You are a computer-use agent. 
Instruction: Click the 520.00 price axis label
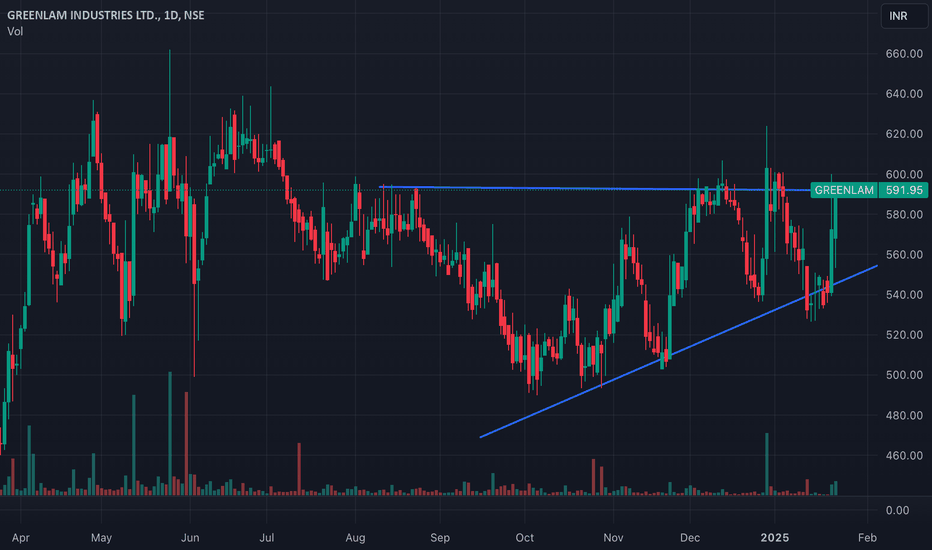coord(903,335)
